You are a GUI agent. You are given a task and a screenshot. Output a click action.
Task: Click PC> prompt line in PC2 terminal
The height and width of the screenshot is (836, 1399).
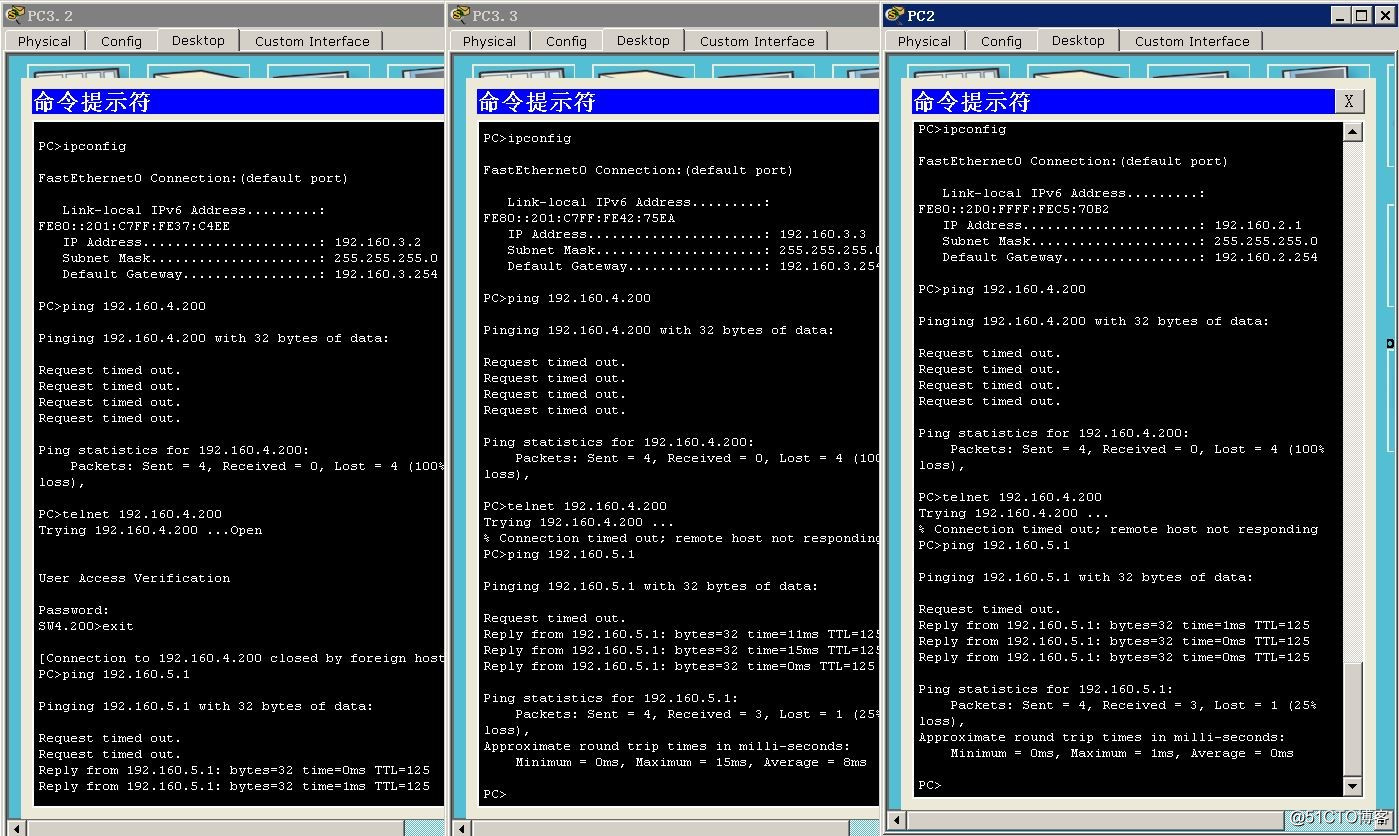coord(930,785)
